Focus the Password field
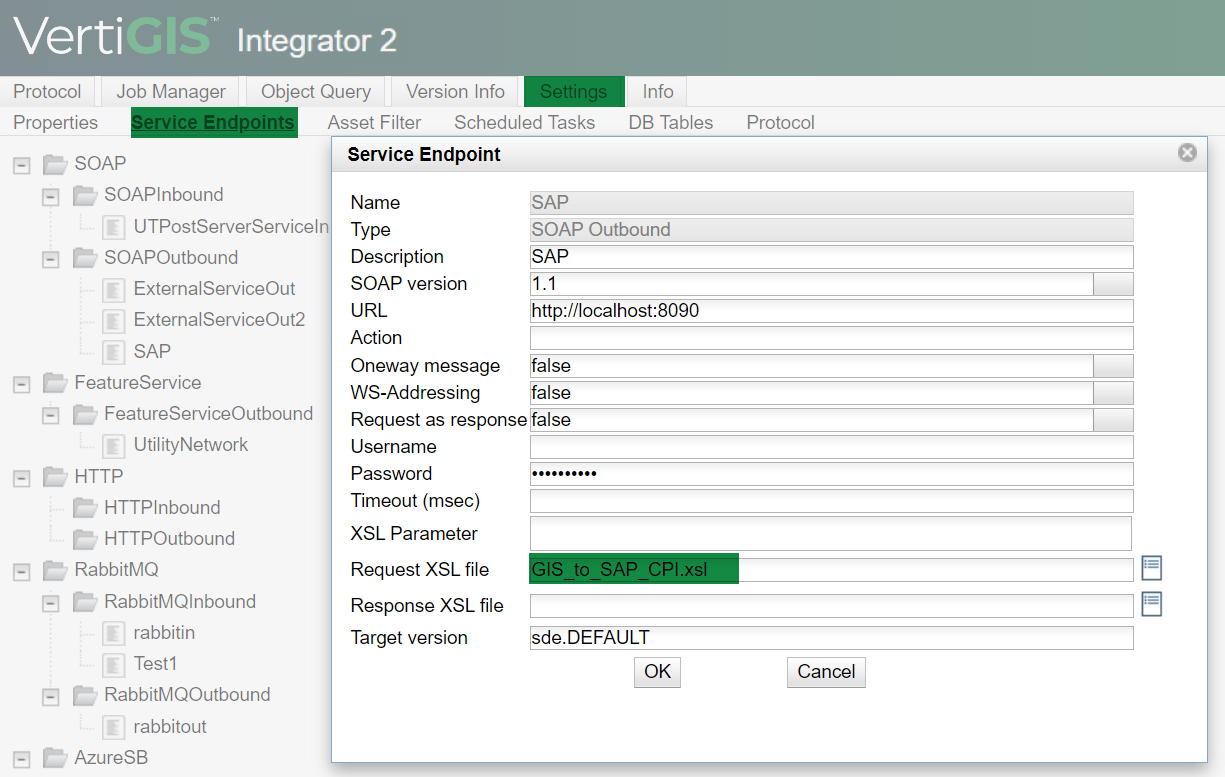The width and height of the screenshot is (1225, 777). pos(832,474)
